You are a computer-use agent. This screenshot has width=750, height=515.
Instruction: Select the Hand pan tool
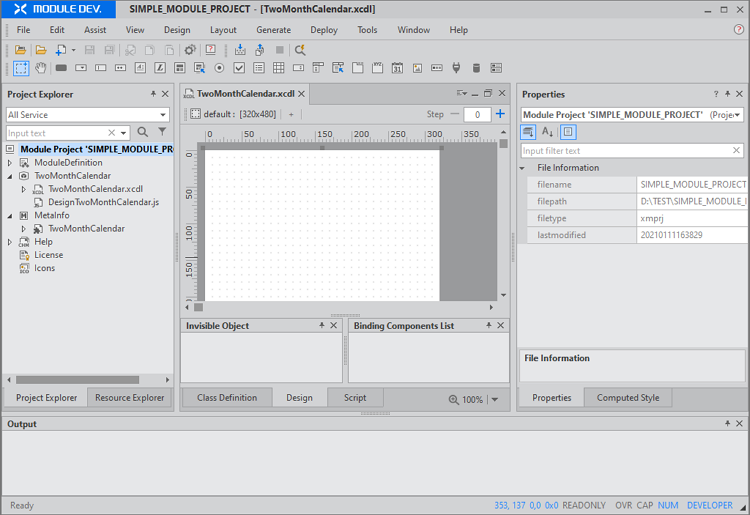(41, 68)
